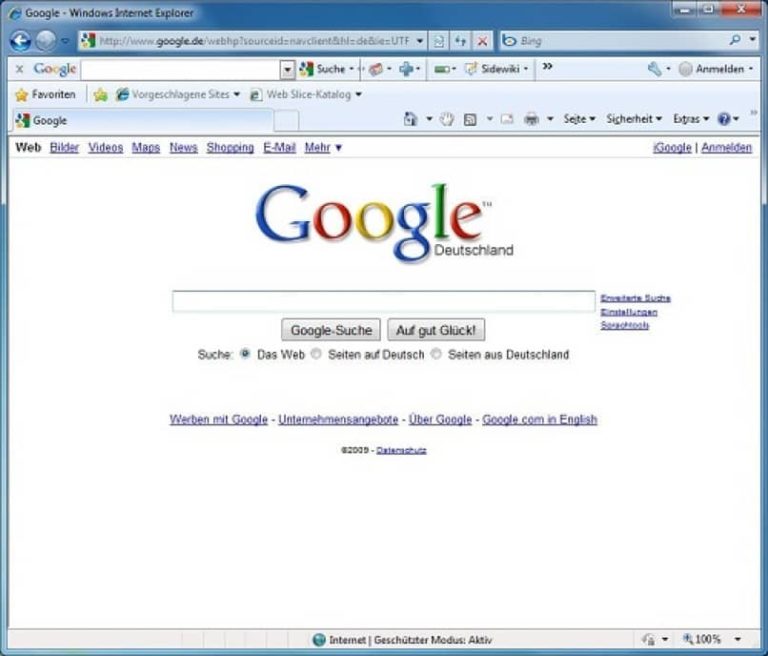Screen dimensions: 768x656
Task: Click into the Google Toolbar search field
Action: tap(181, 70)
